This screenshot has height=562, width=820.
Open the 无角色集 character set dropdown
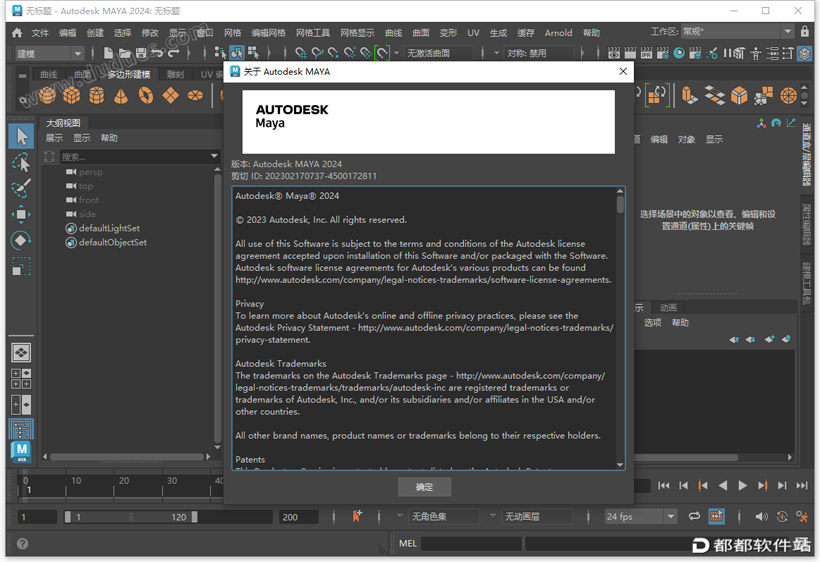[x=444, y=517]
